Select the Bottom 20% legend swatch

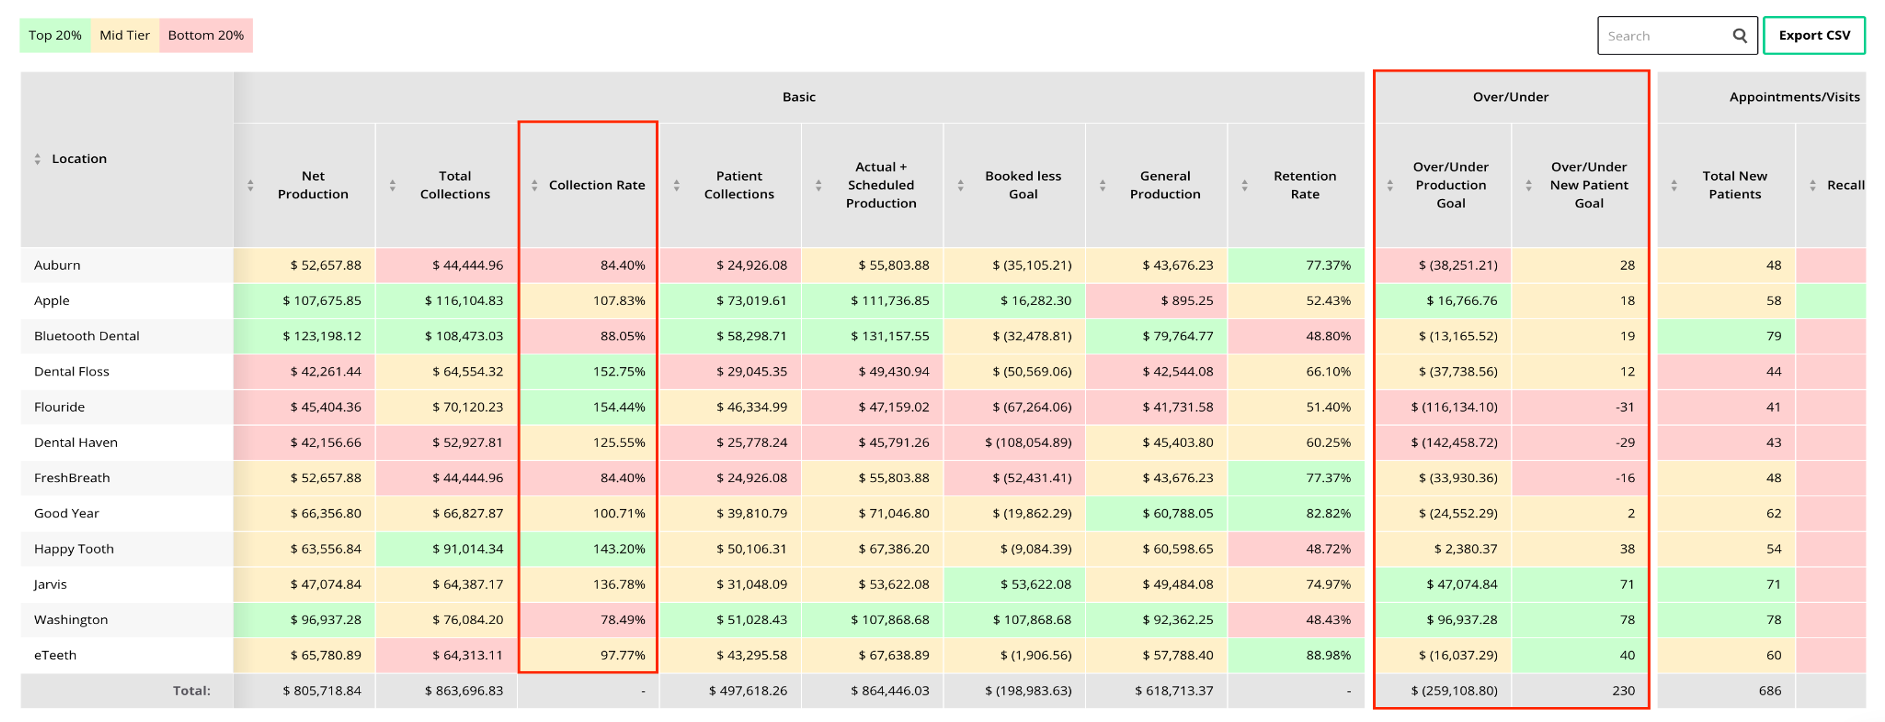(x=206, y=35)
